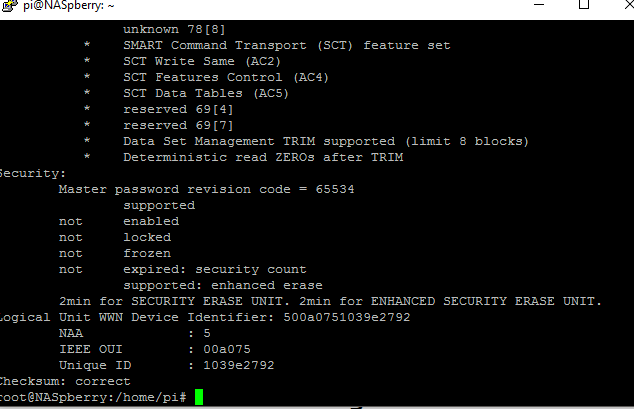Click the pi@NASpberry window title text
634x409 pixels.
click(x=68, y=6)
